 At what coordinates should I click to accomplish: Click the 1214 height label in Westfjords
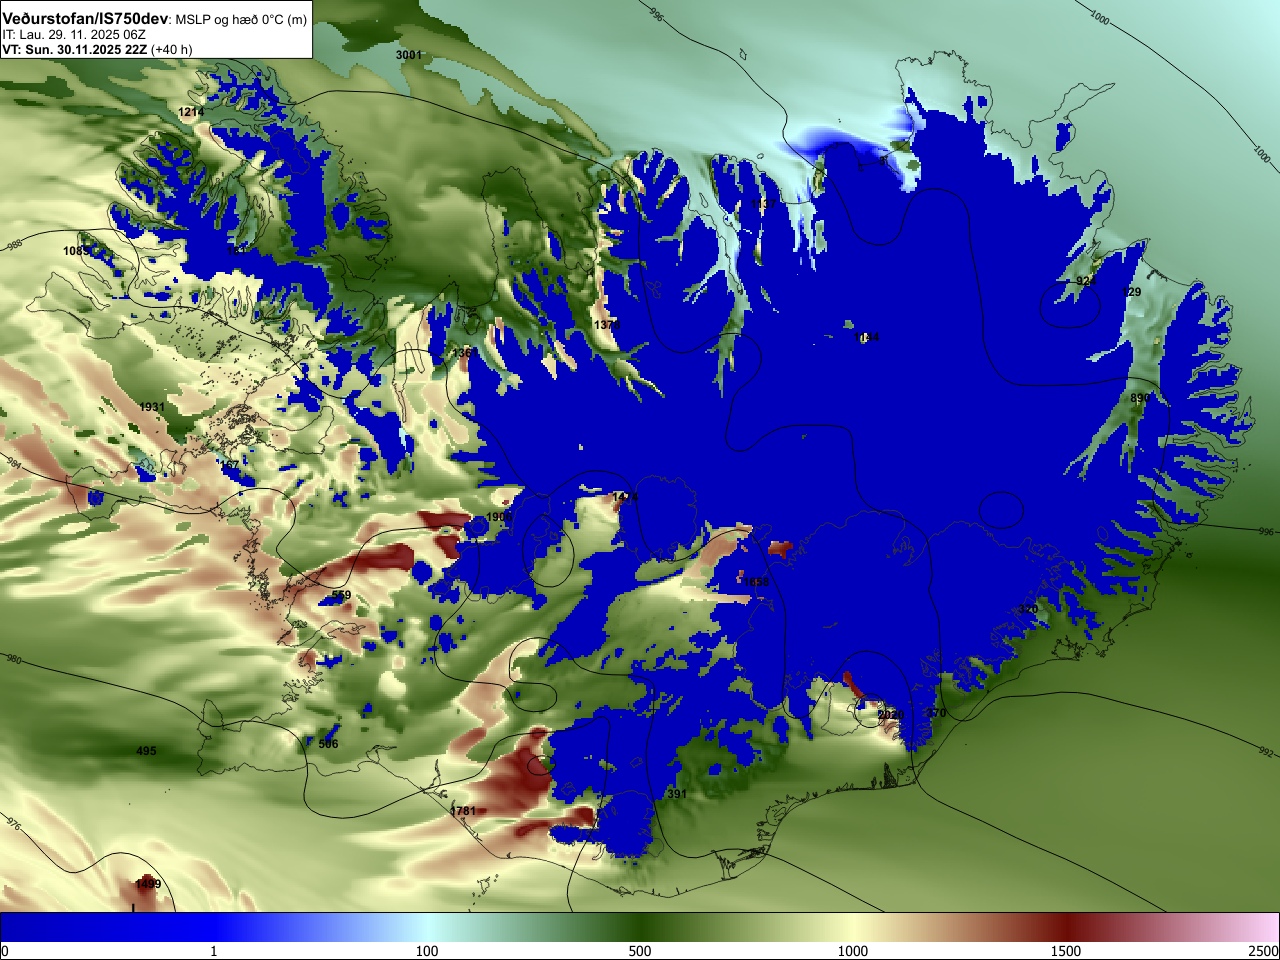(x=191, y=112)
